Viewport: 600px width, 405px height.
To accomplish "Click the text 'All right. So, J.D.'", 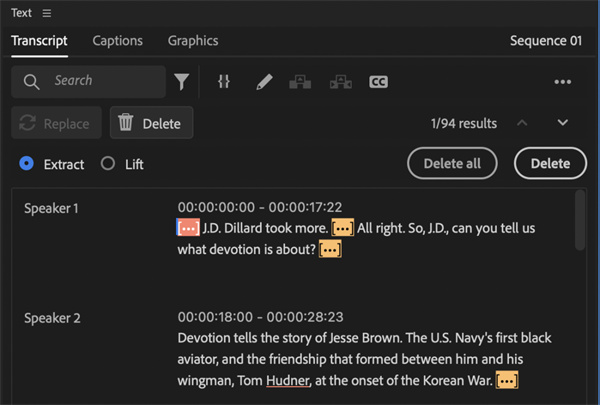I will [x=403, y=228].
